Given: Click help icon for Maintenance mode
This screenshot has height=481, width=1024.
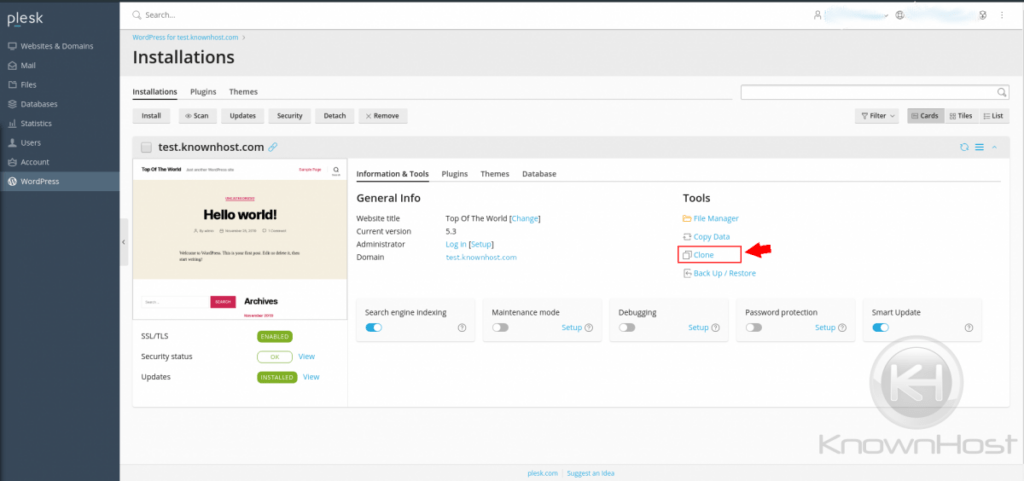Looking at the screenshot, I should point(589,328).
